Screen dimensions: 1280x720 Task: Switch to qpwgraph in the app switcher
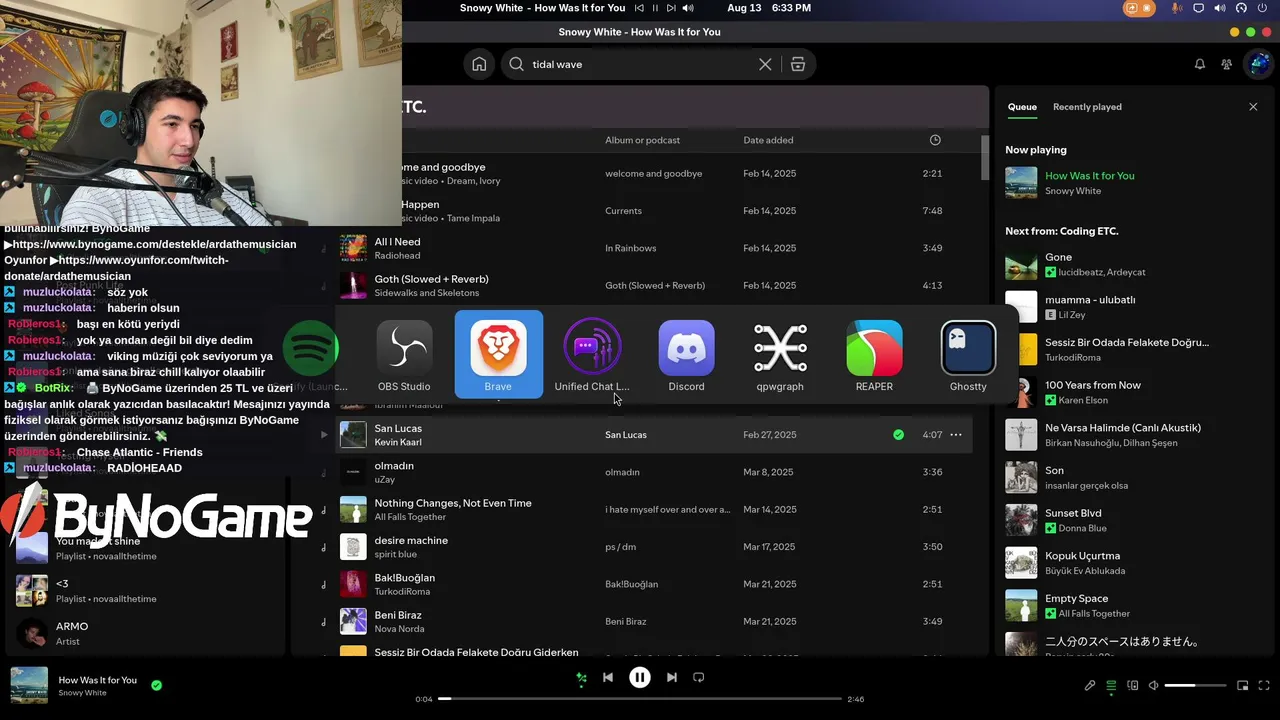[780, 355]
